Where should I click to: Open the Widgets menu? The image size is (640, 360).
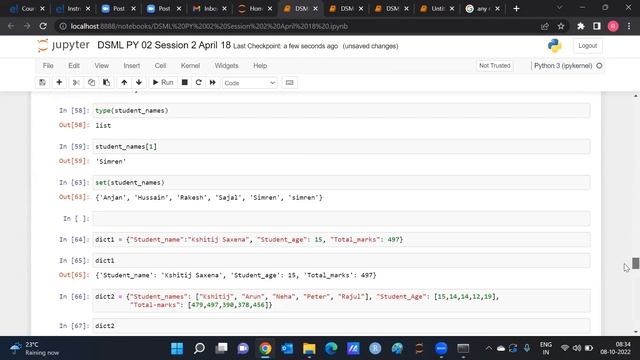226,65
